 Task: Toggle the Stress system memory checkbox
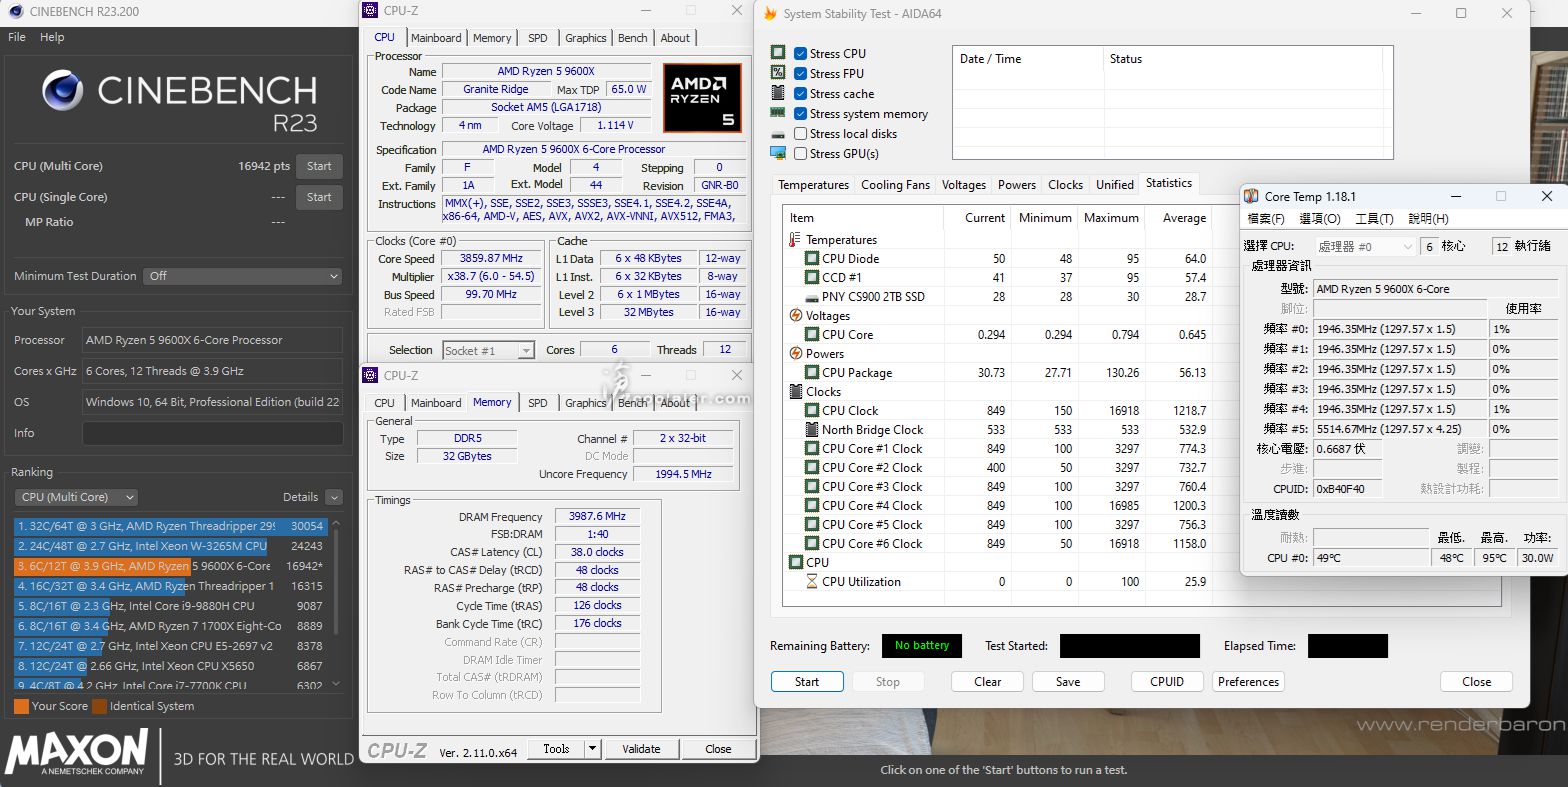pos(801,113)
